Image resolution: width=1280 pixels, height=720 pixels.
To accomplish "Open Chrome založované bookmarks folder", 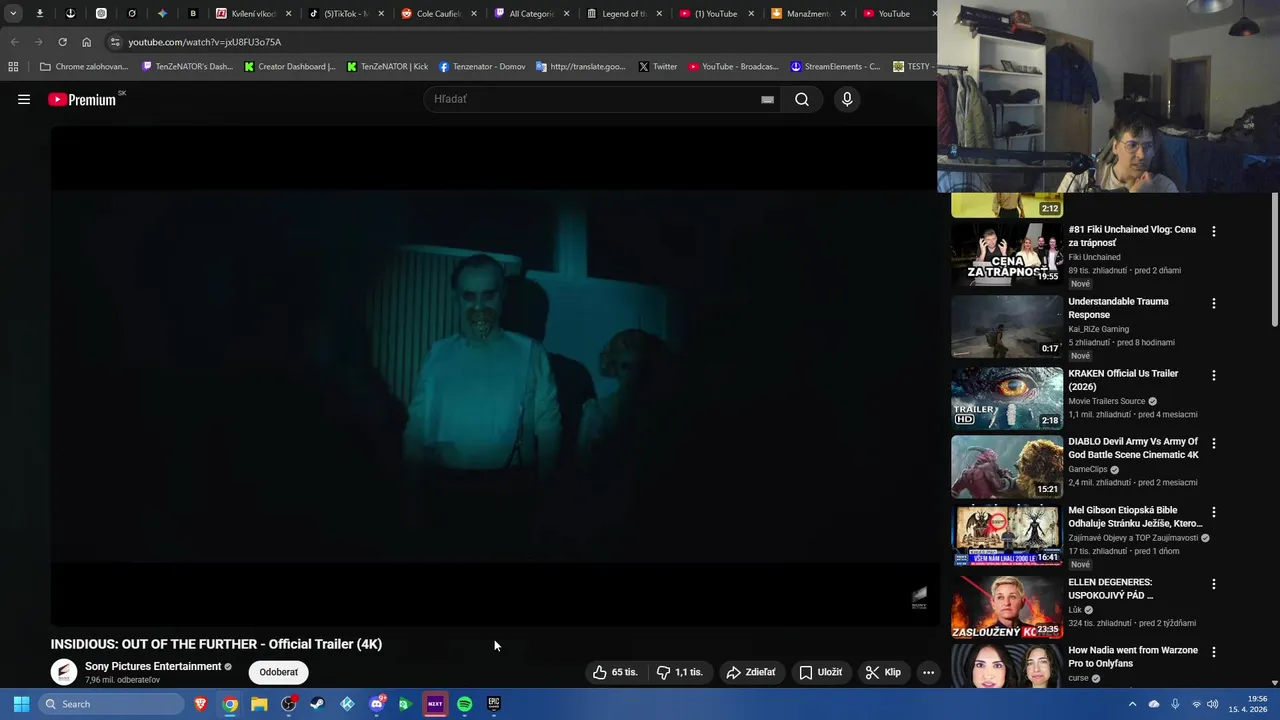I will tap(84, 67).
